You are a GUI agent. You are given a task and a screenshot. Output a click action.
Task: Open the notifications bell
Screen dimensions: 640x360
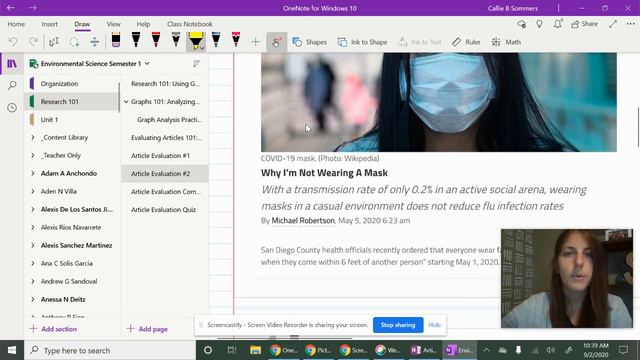(558, 24)
